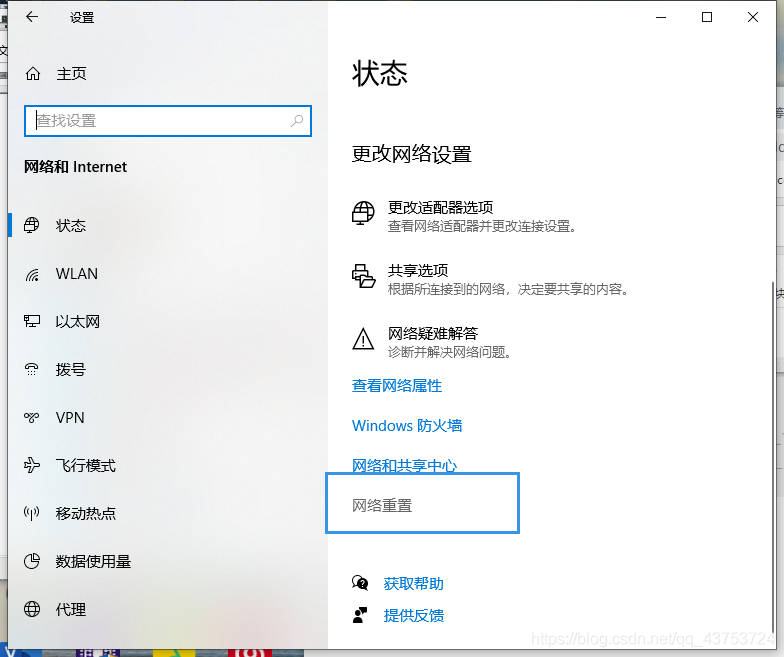784x657 pixels.
Task: Open 数据使用量 in the sidebar
Action: pyautogui.click(x=168, y=562)
